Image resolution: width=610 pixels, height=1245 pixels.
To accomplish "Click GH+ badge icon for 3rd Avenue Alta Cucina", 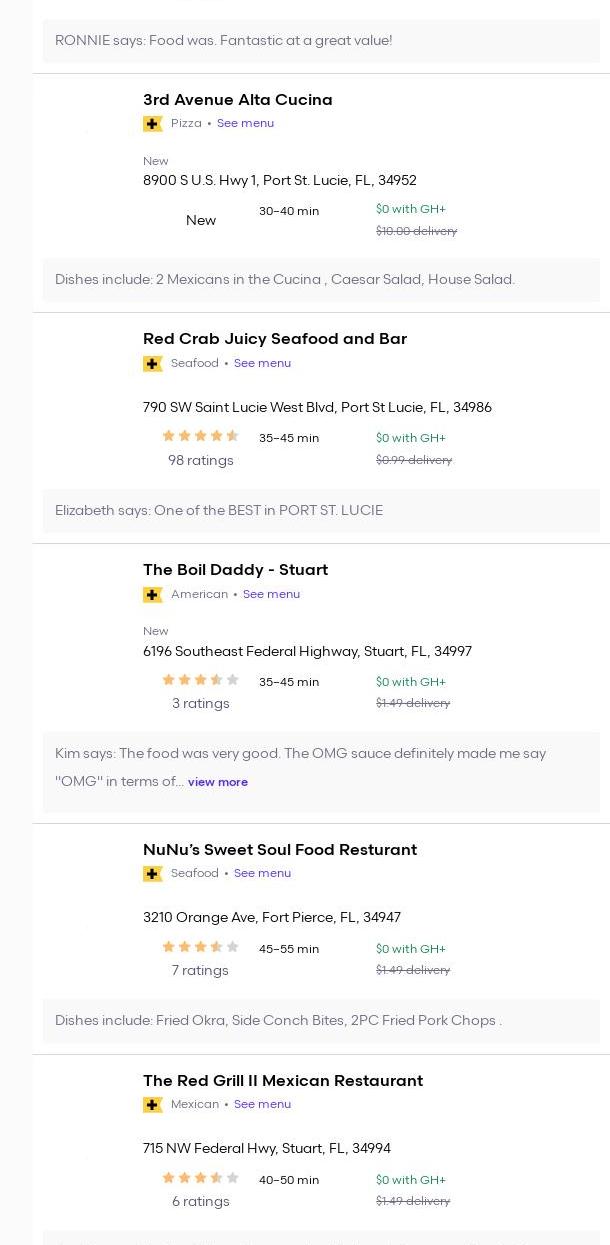I will pos(152,124).
